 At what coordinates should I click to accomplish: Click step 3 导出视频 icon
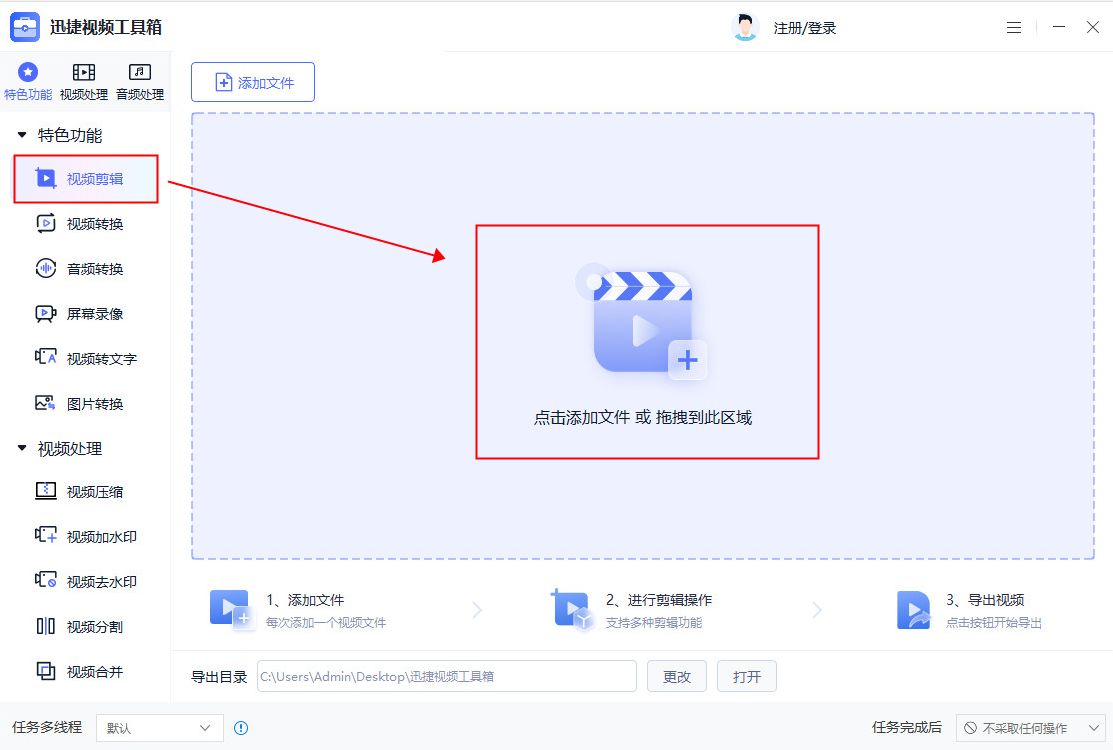914,610
